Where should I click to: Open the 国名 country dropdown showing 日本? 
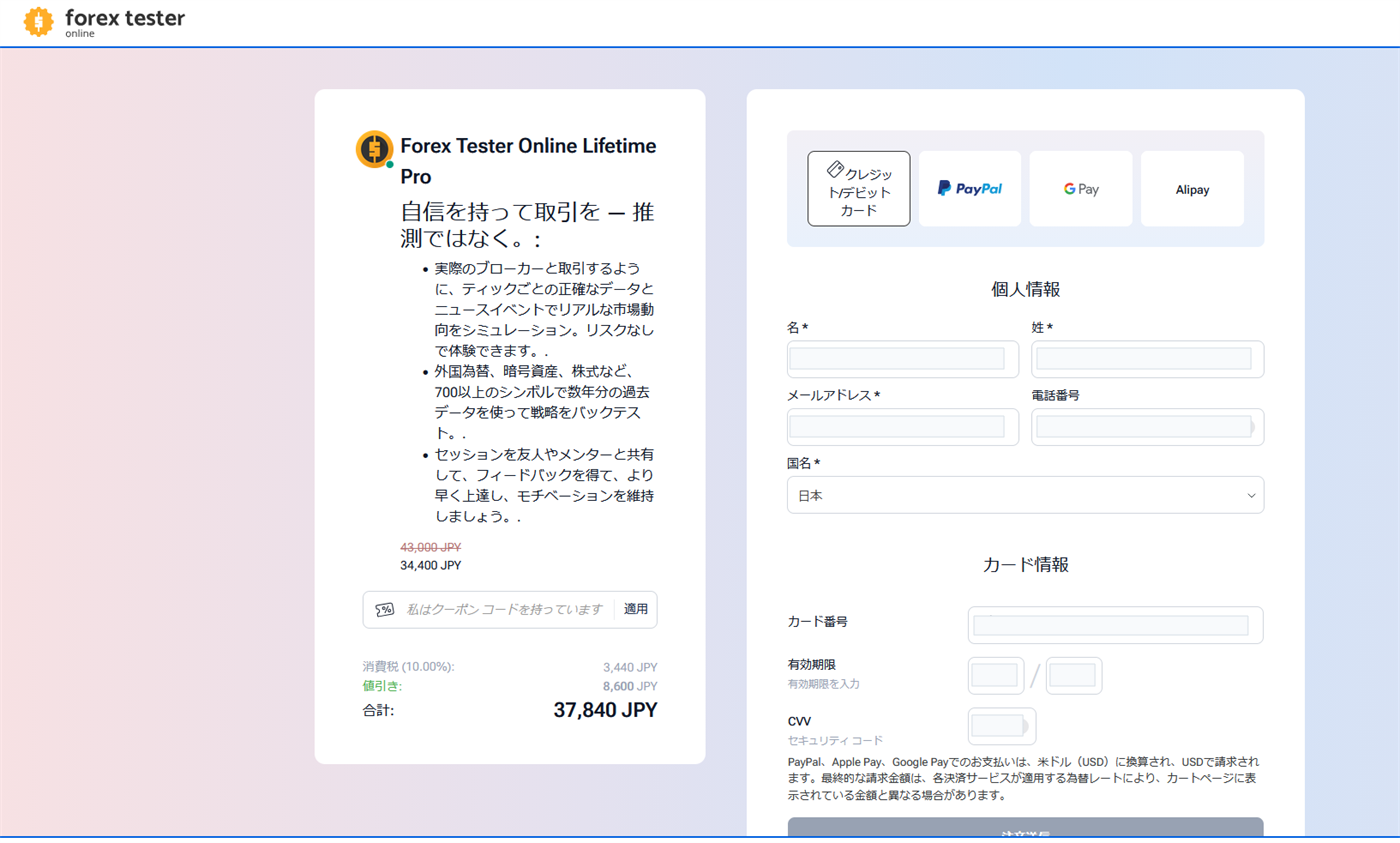click(1026, 495)
